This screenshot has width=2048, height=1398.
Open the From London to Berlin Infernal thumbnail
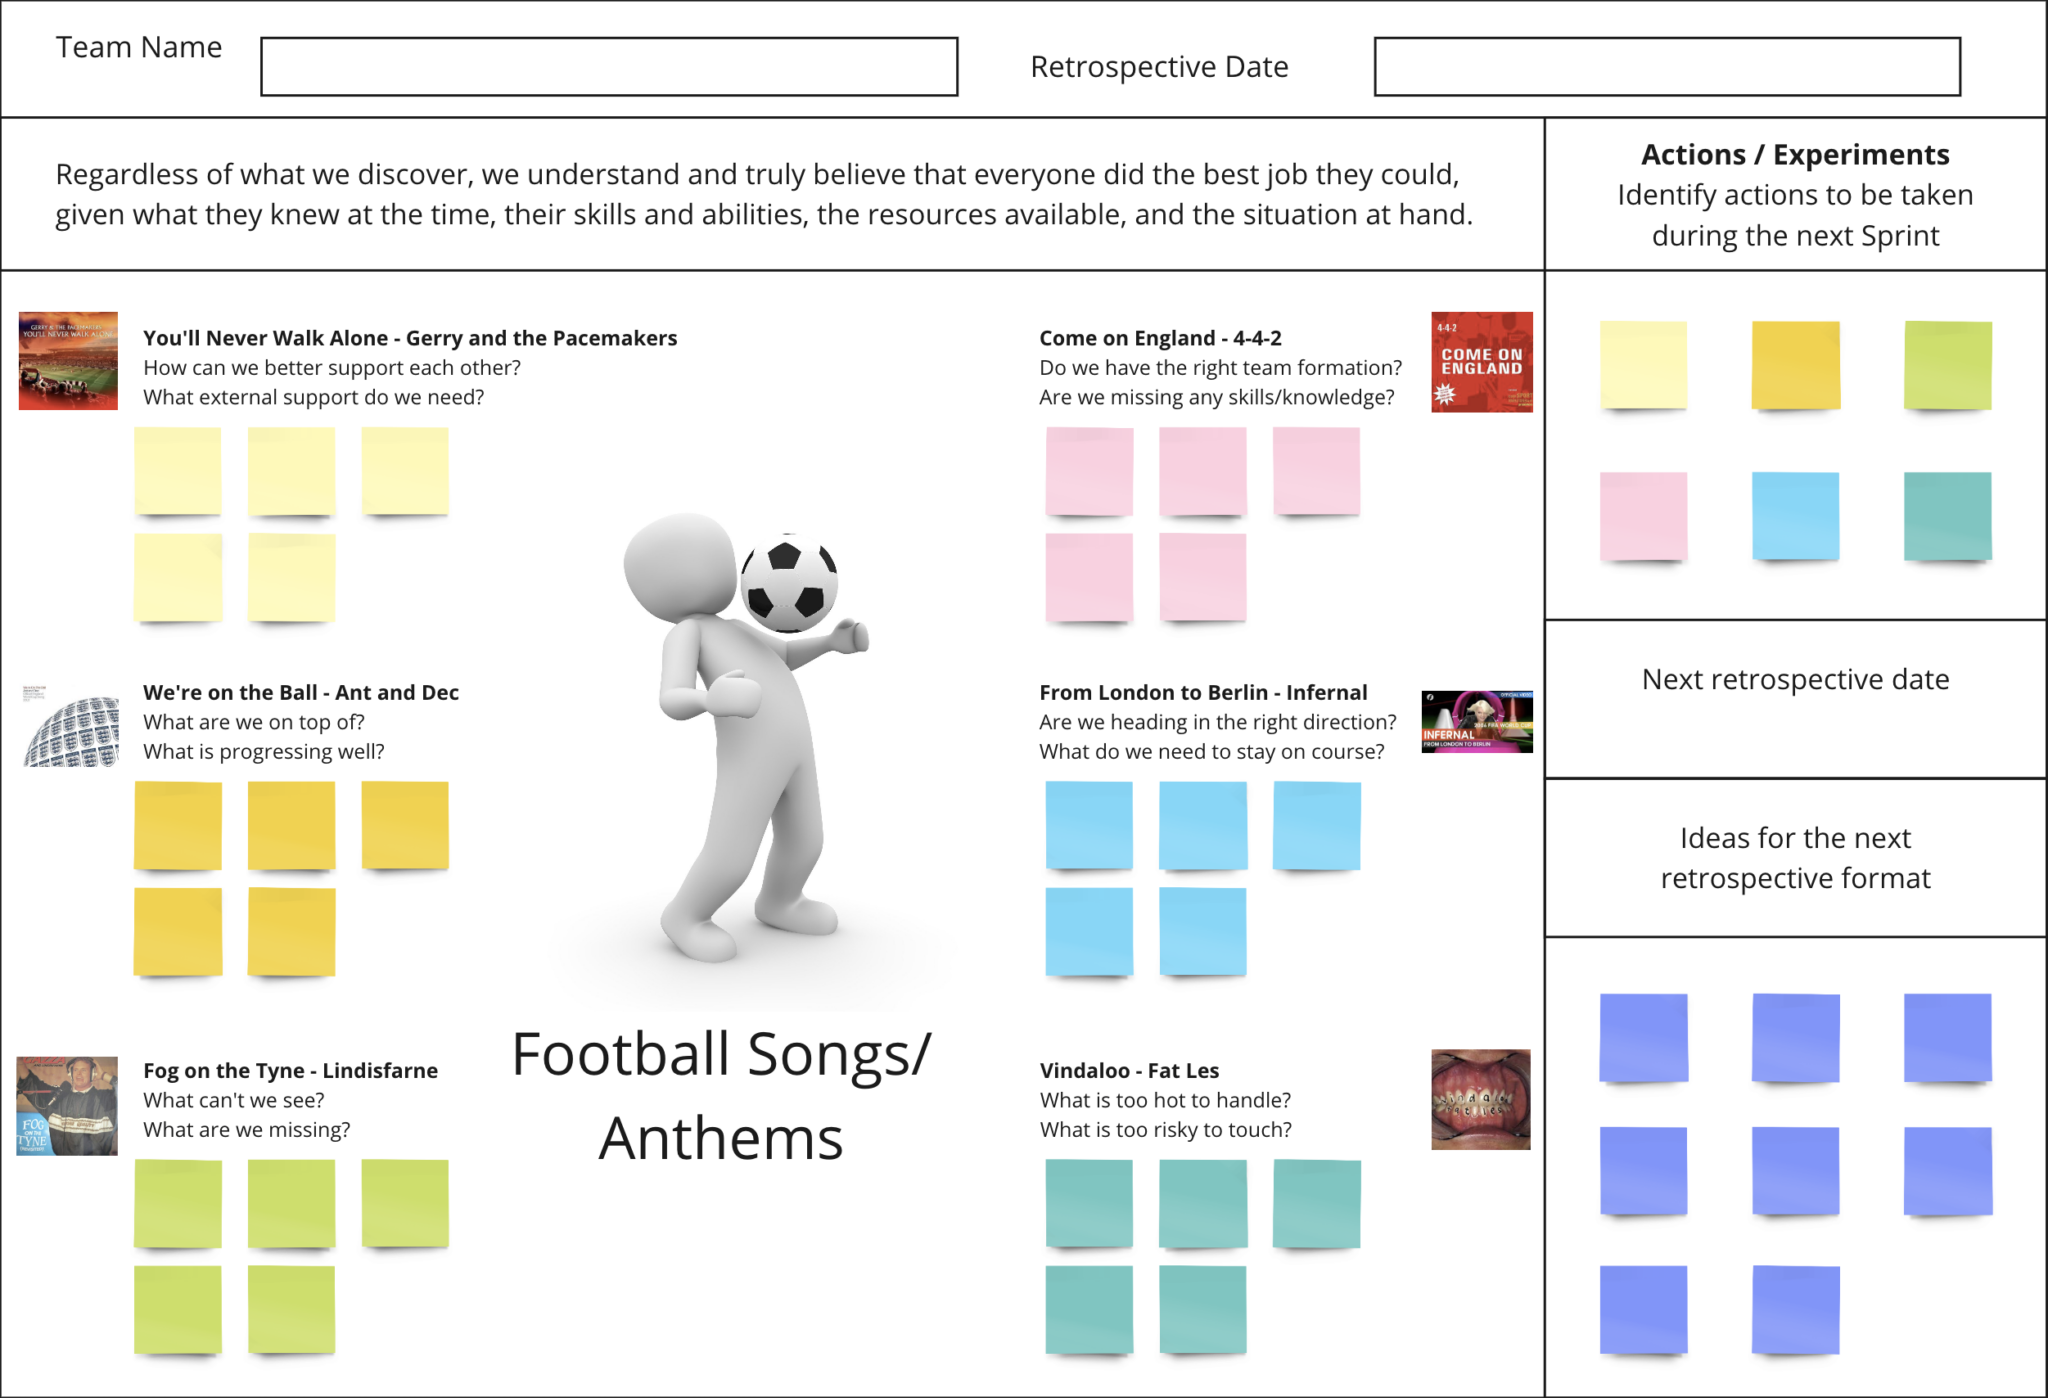click(1476, 722)
